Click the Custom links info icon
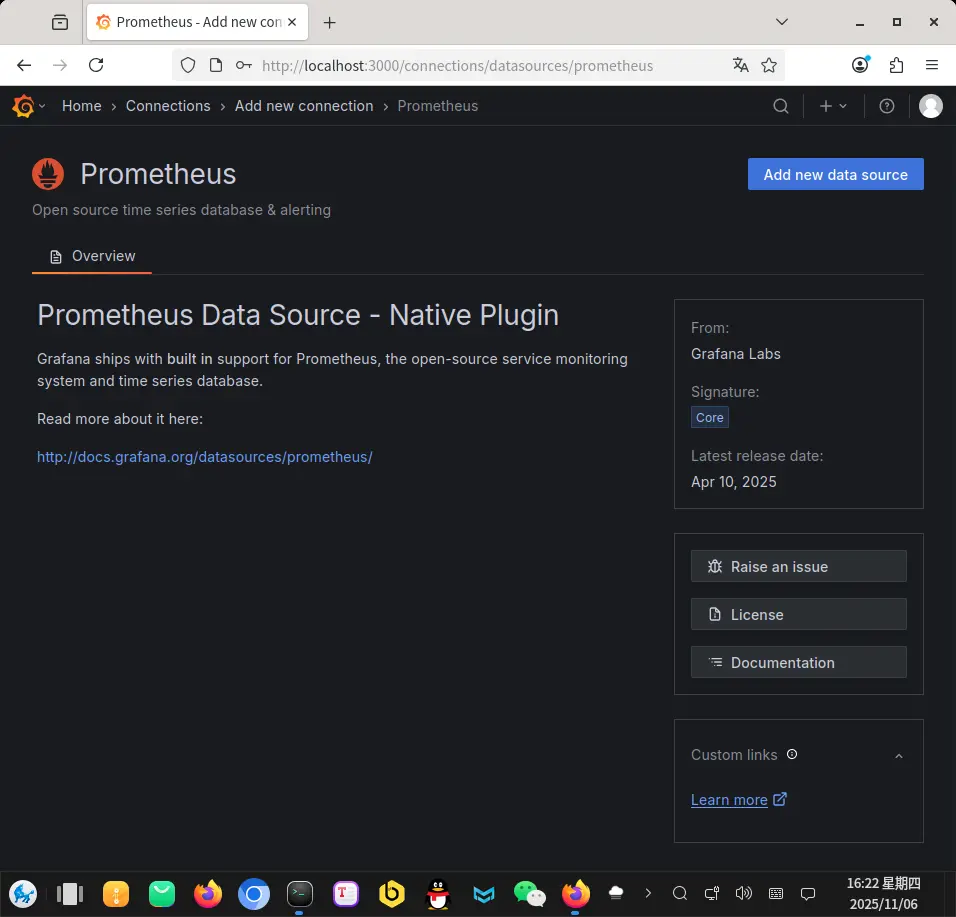This screenshot has height=917, width=956. (792, 755)
